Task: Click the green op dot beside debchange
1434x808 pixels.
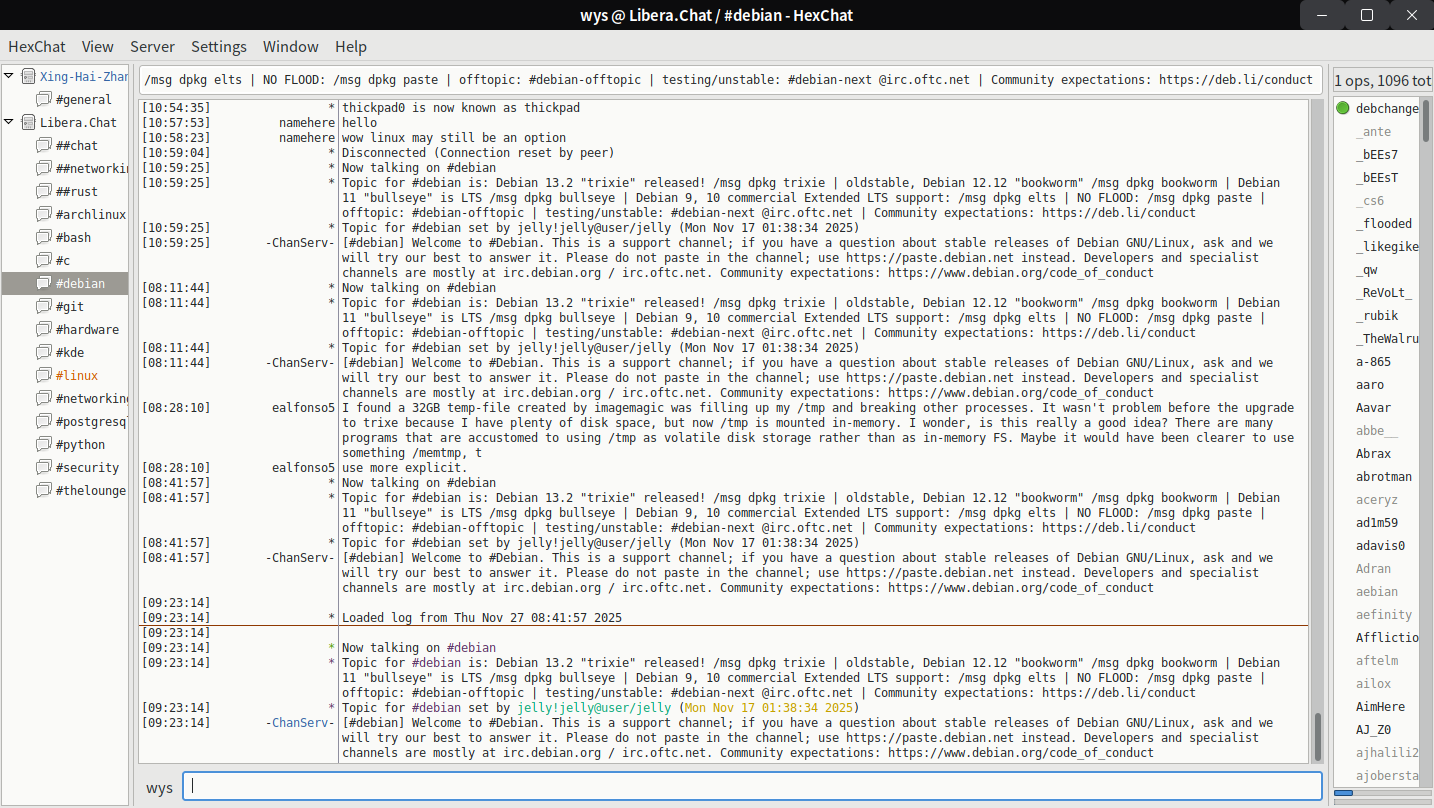Action: click(1343, 108)
